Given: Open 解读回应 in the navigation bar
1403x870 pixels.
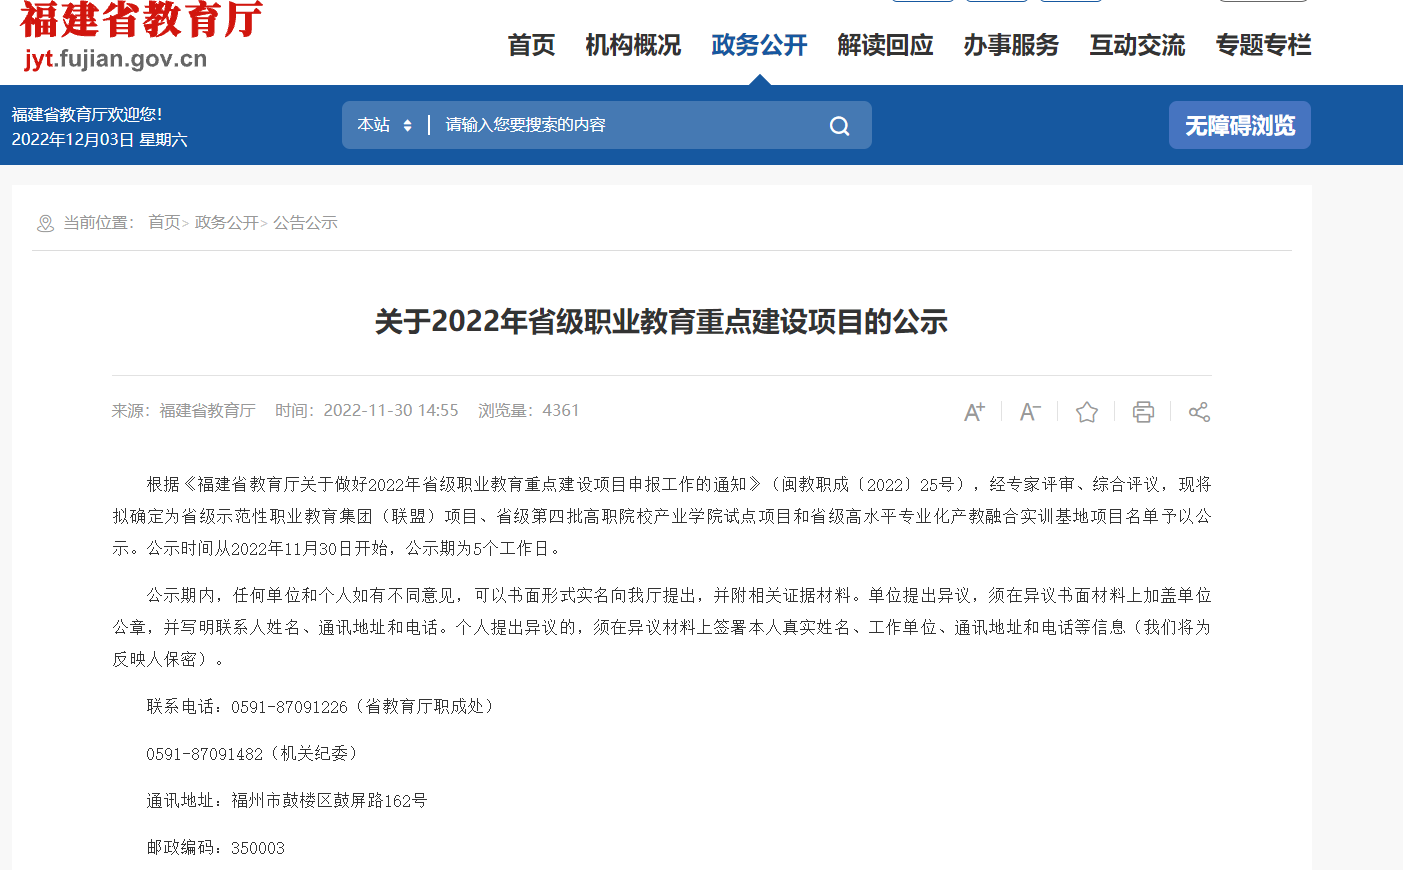Looking at the screenshot, I should point(885,45).
